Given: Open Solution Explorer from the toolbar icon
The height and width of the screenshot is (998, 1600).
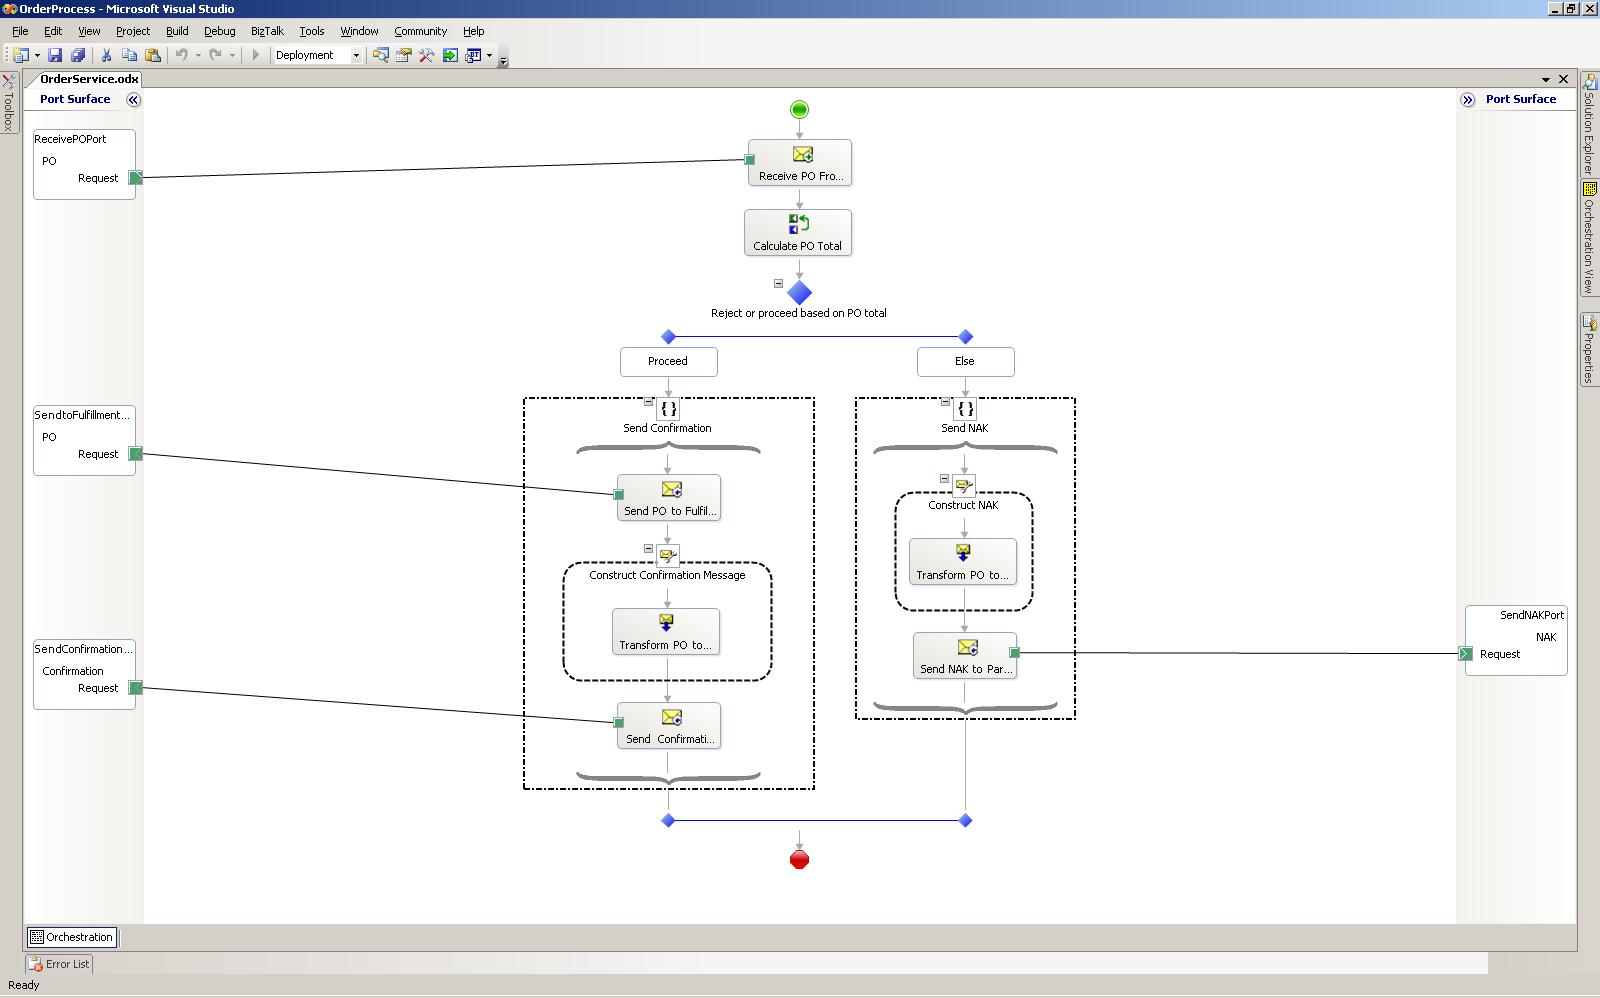Looking at the screenshot, I should point(381,55).
